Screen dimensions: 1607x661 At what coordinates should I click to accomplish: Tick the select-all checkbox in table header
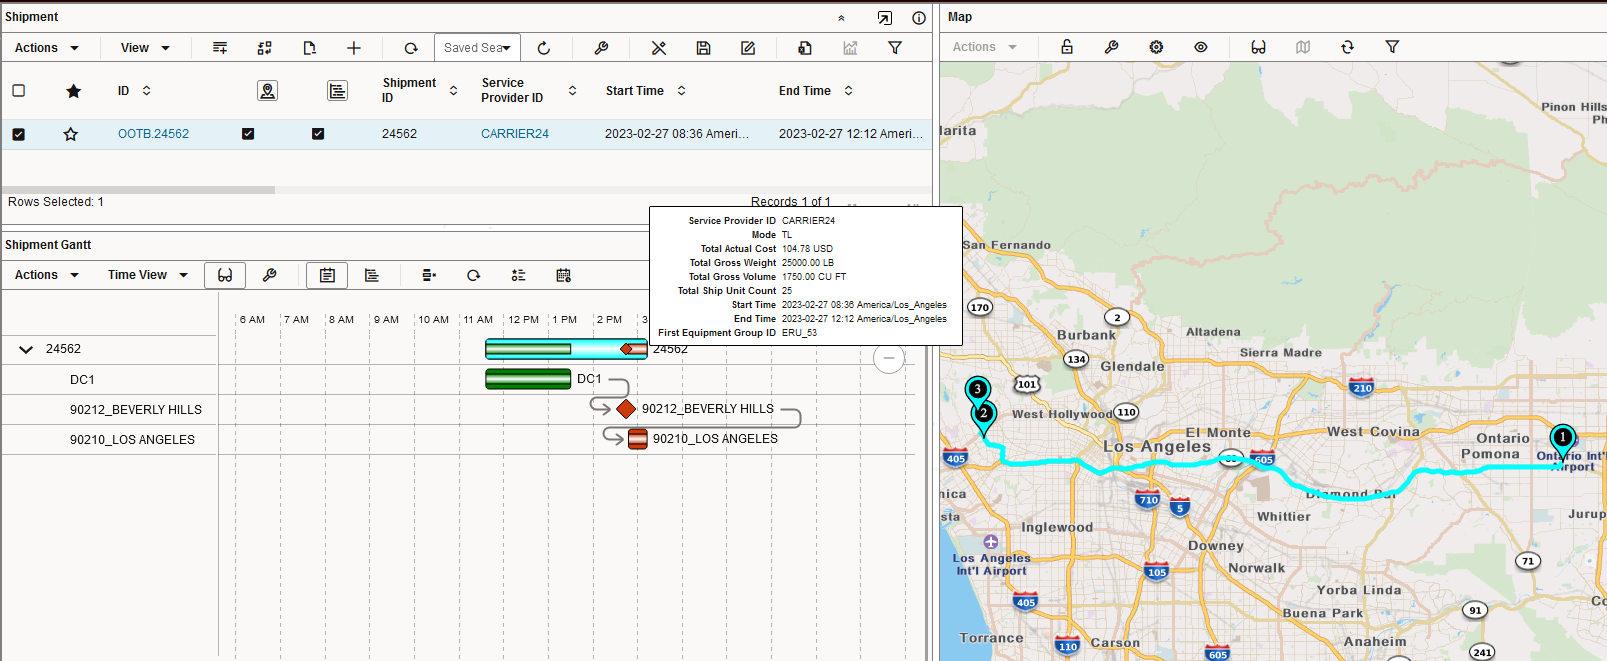[x=18, y=91]
